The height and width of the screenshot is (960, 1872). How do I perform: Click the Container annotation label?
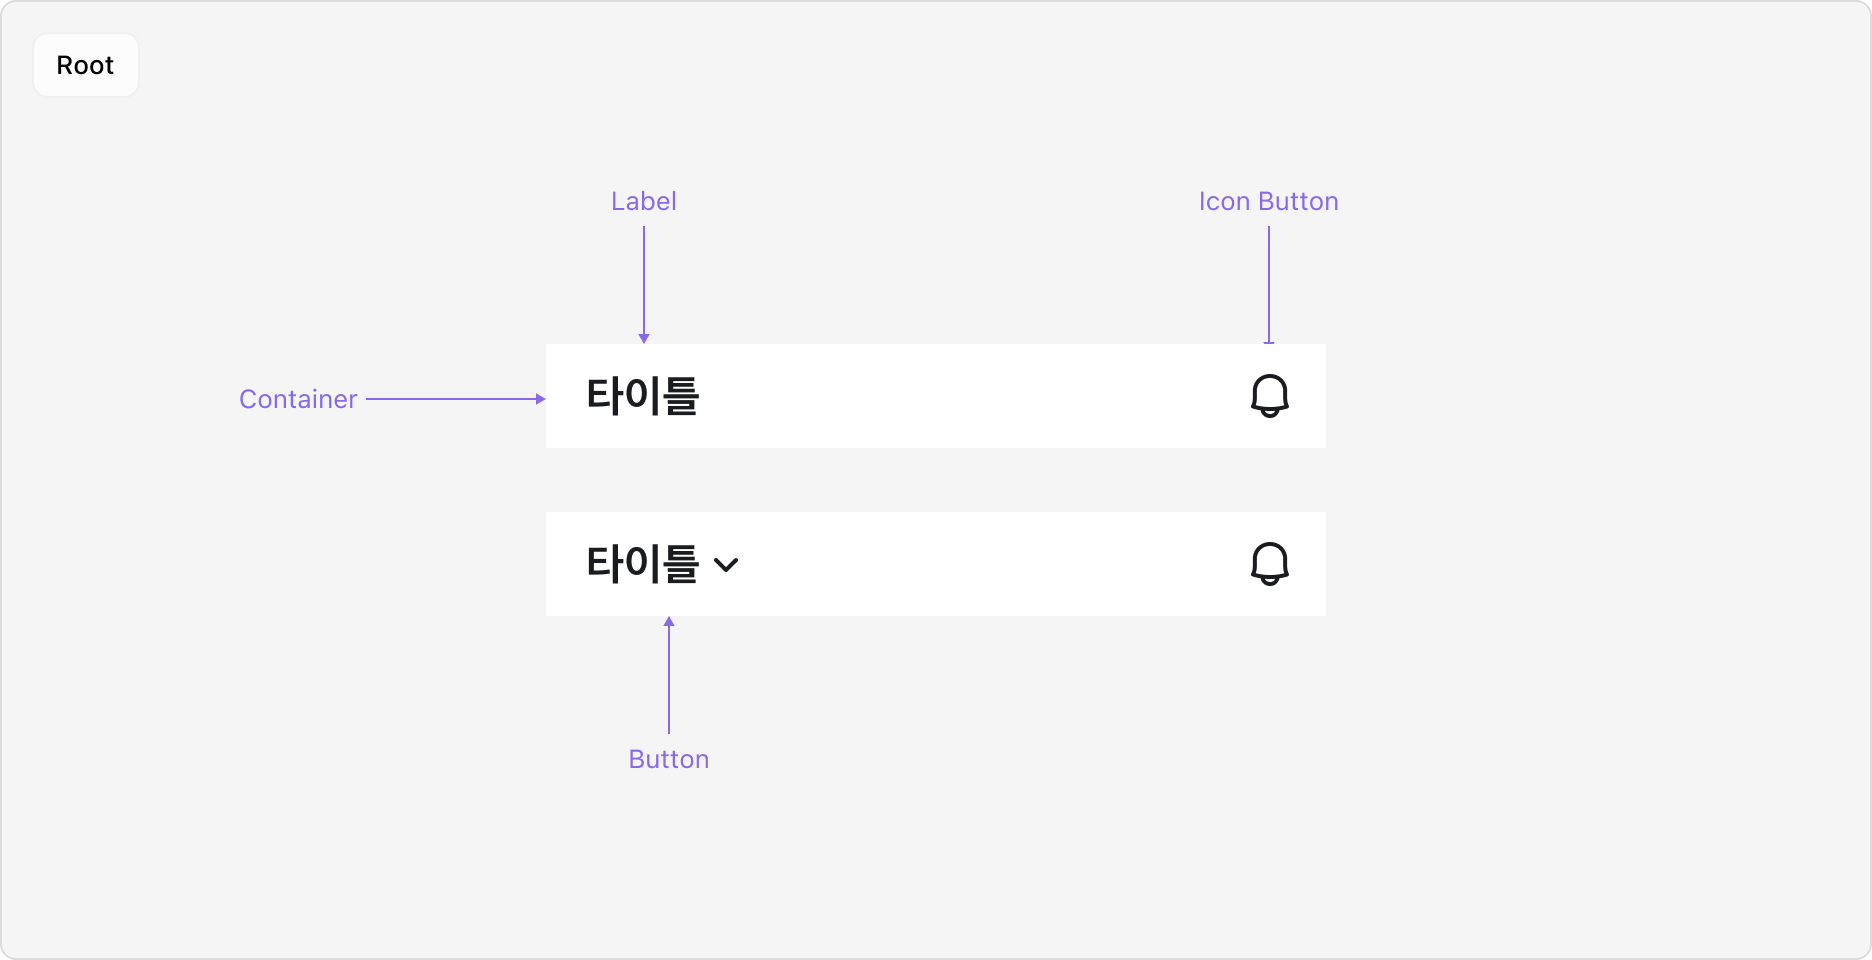pyautogui.click(x=297, y=399)
